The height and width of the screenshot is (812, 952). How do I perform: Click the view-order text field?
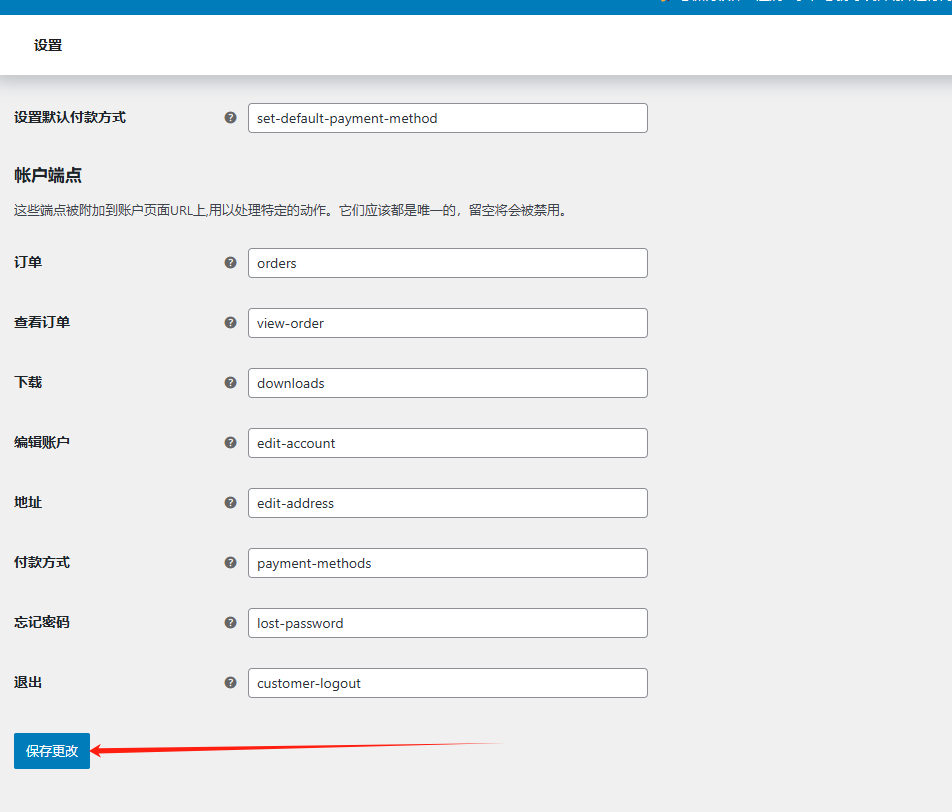(447, 323)
